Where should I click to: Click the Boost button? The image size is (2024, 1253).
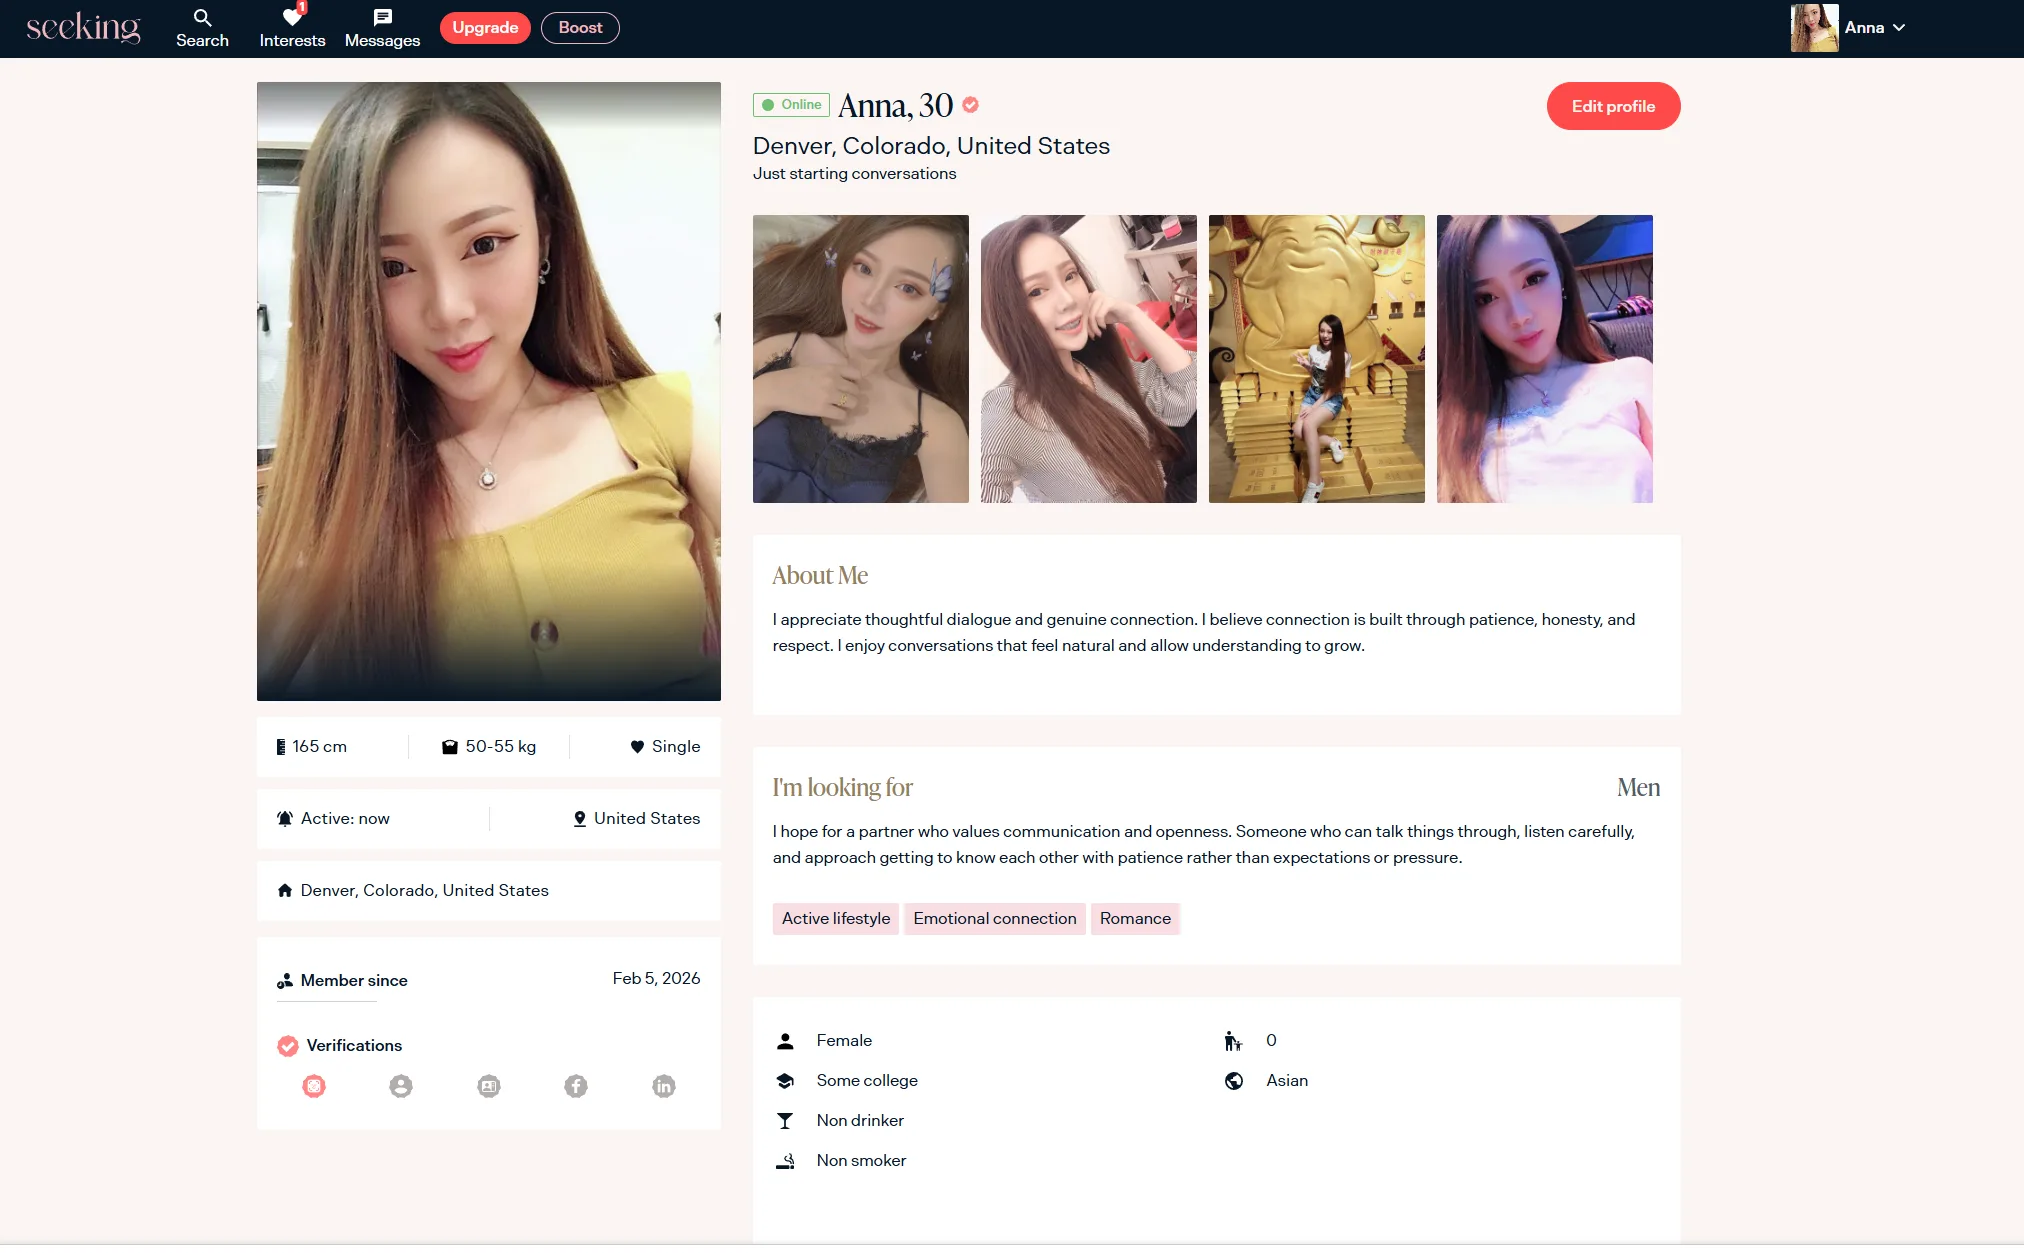[x=580, y=28]
